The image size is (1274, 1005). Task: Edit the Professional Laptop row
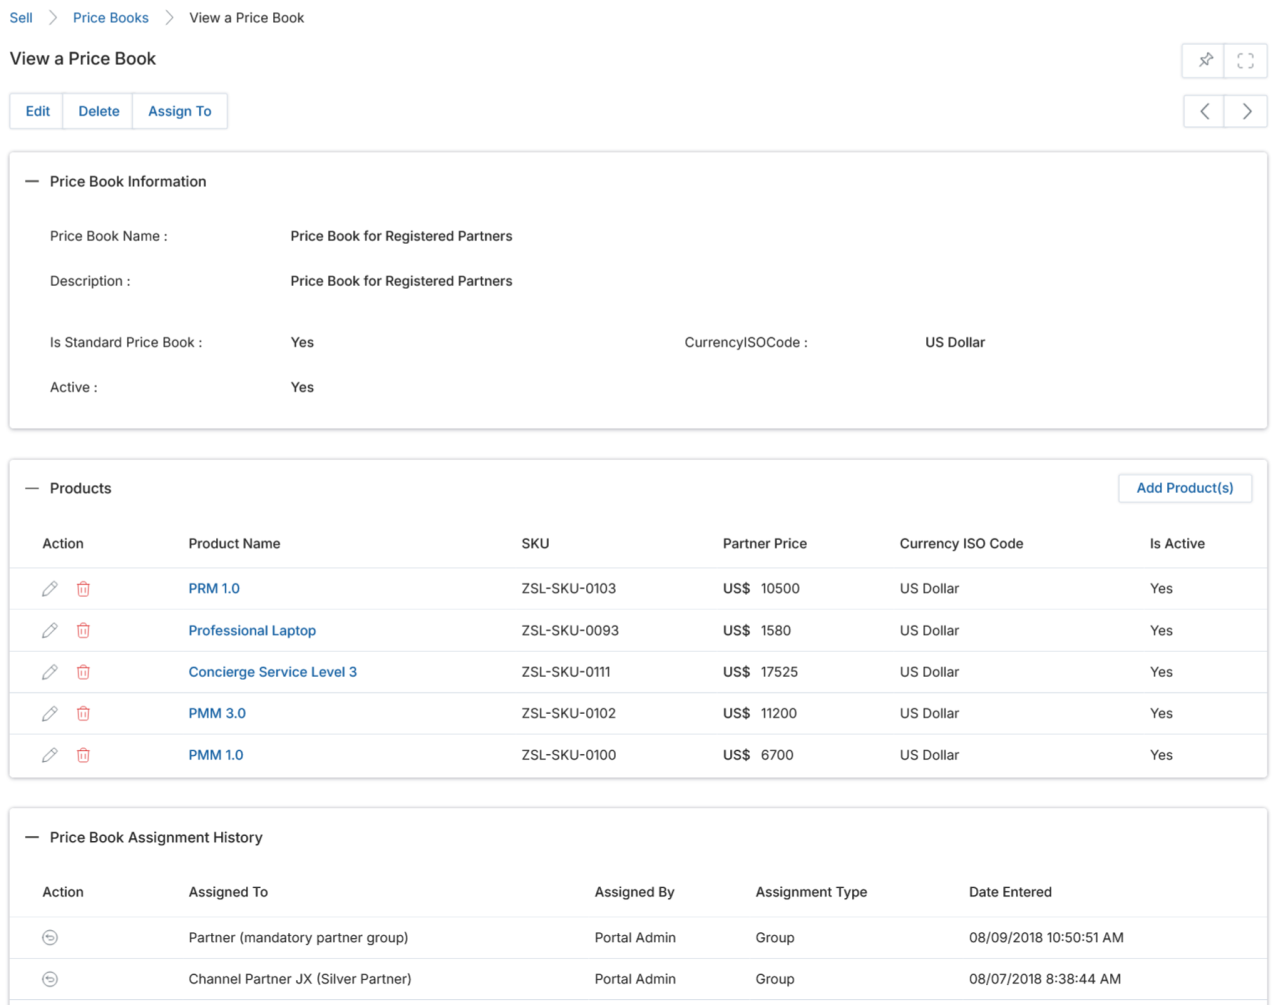pyautogui.click(x=50, y=630)
